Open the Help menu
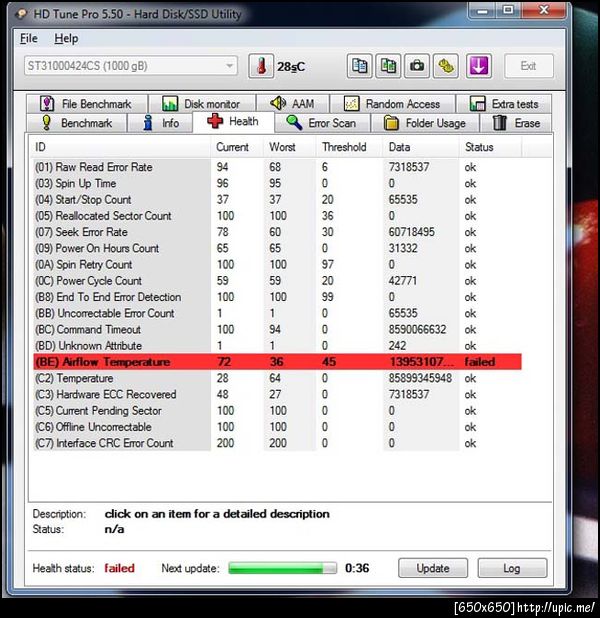 tap(66, 39)
